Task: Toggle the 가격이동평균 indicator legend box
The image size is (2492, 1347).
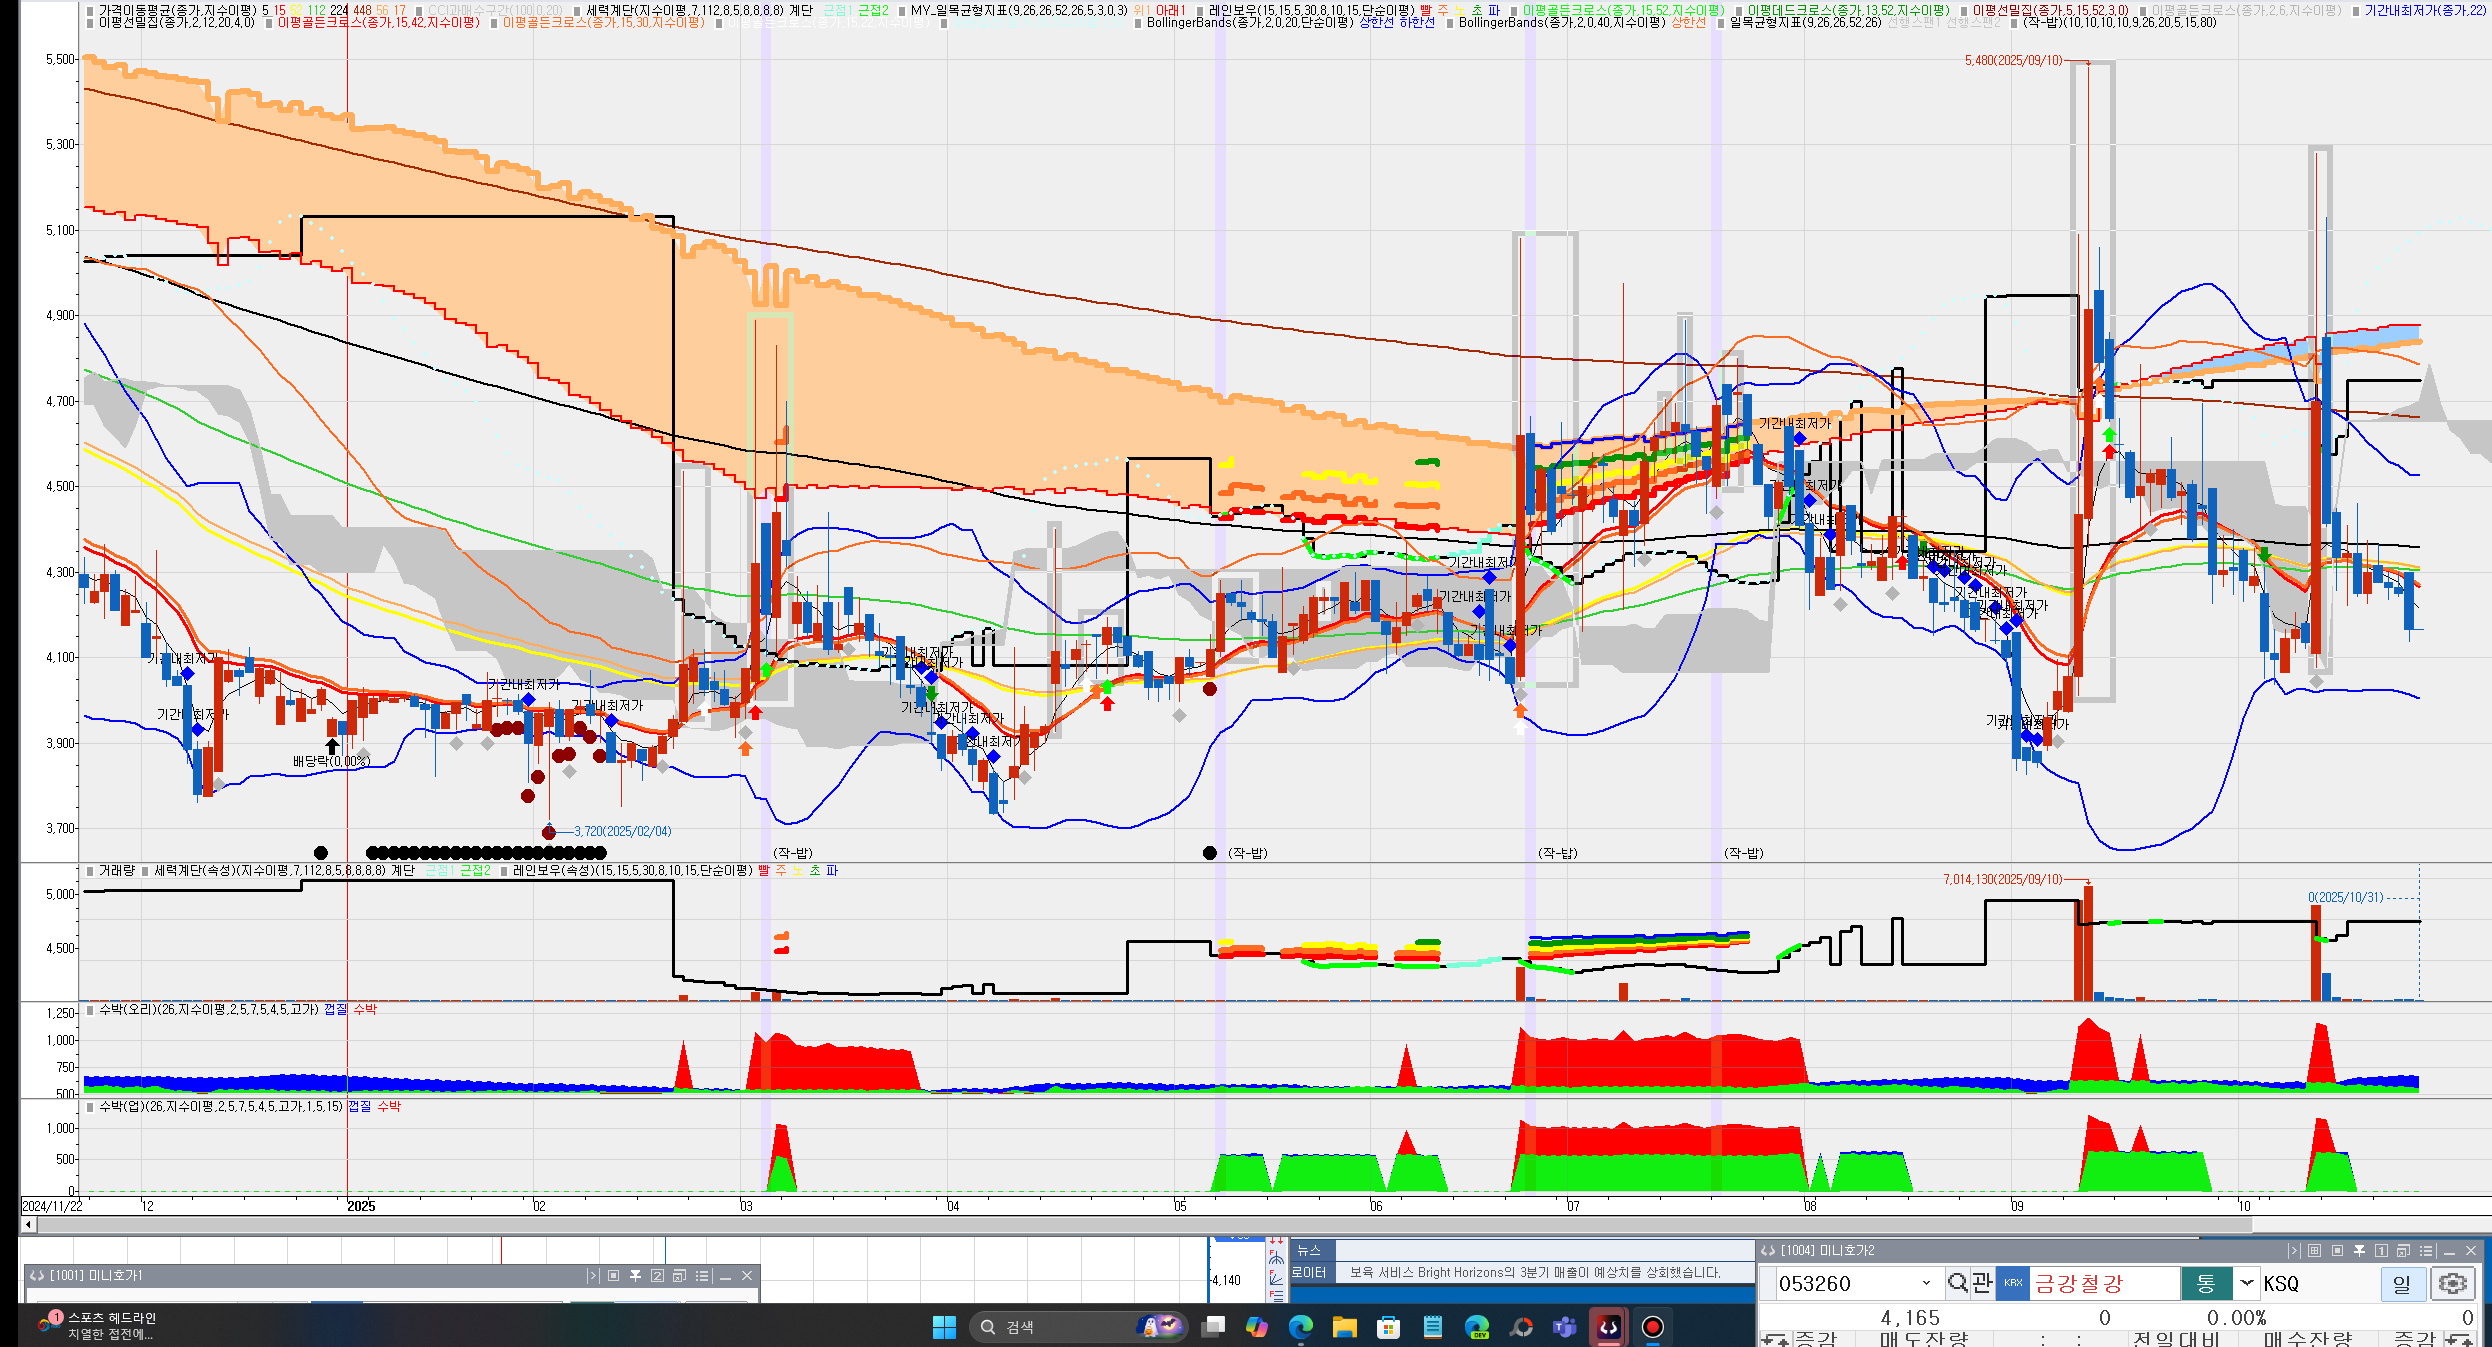Action: tap(91, 11)
